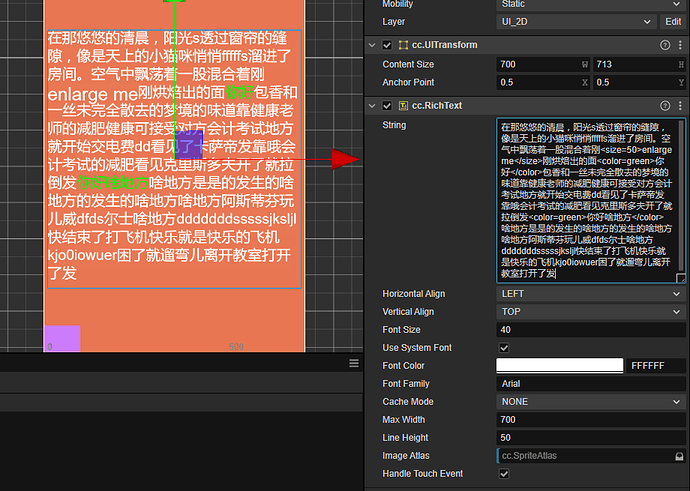
Task: Open Cache Mode dropdown
Action: pyautogui.click(x=591, y=402)
